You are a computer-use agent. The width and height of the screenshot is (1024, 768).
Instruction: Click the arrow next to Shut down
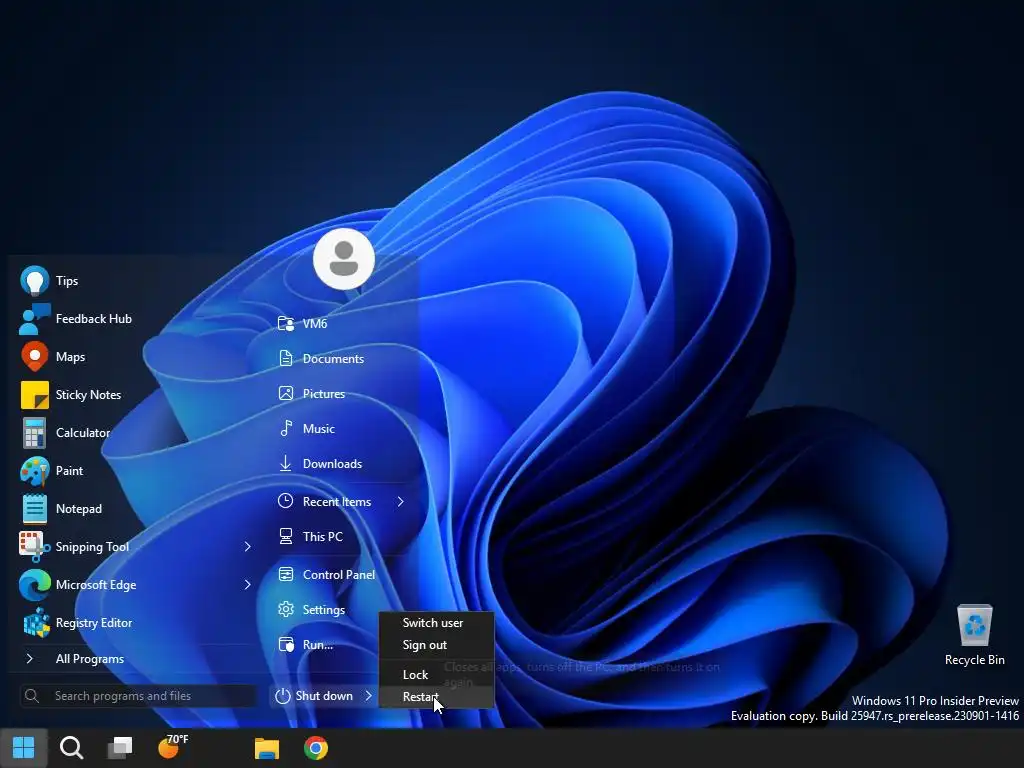click(368, 696)
